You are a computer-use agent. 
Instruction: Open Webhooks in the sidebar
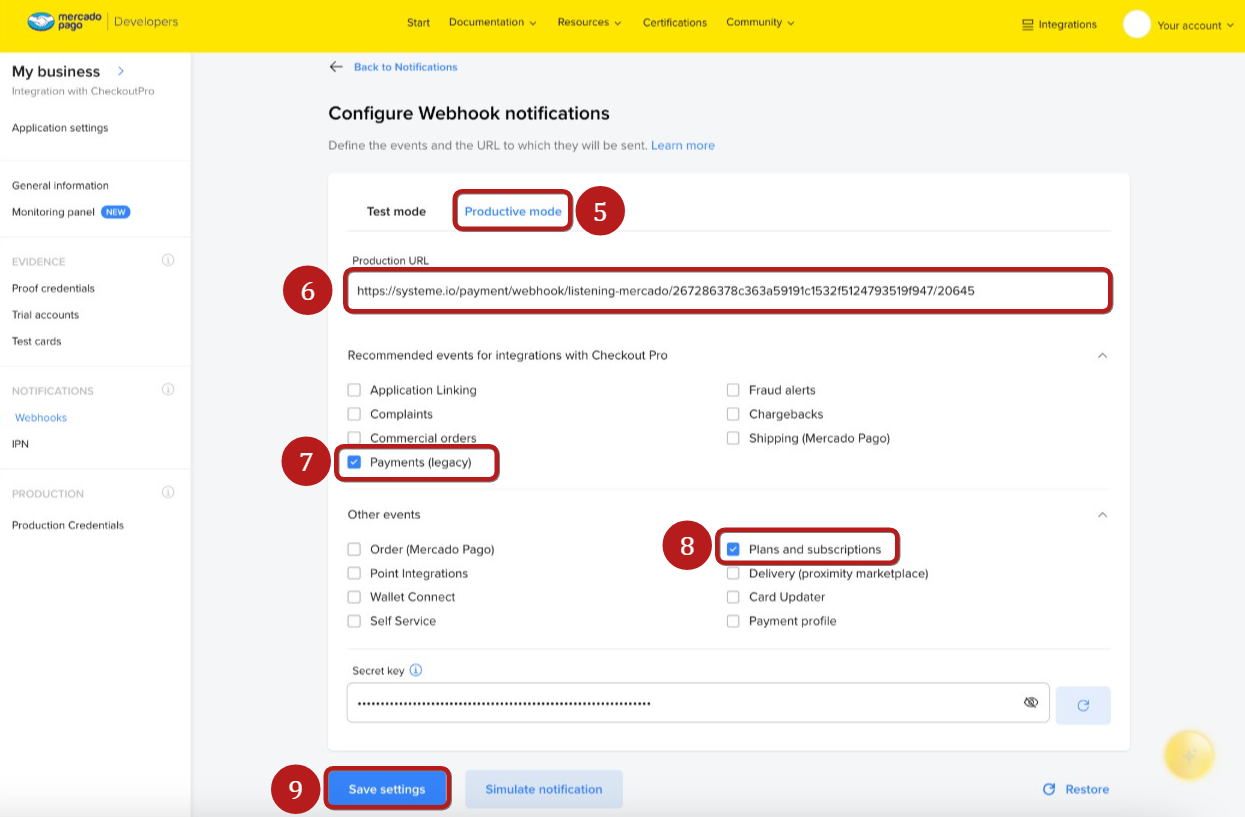point(41,417)
